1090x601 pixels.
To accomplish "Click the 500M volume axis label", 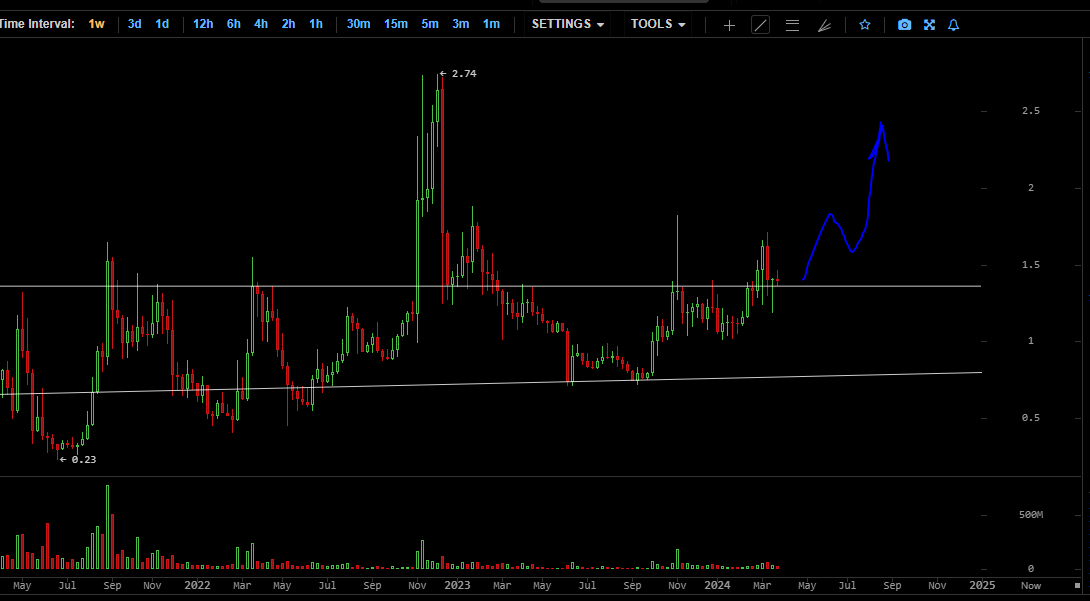I will 1031,515.
